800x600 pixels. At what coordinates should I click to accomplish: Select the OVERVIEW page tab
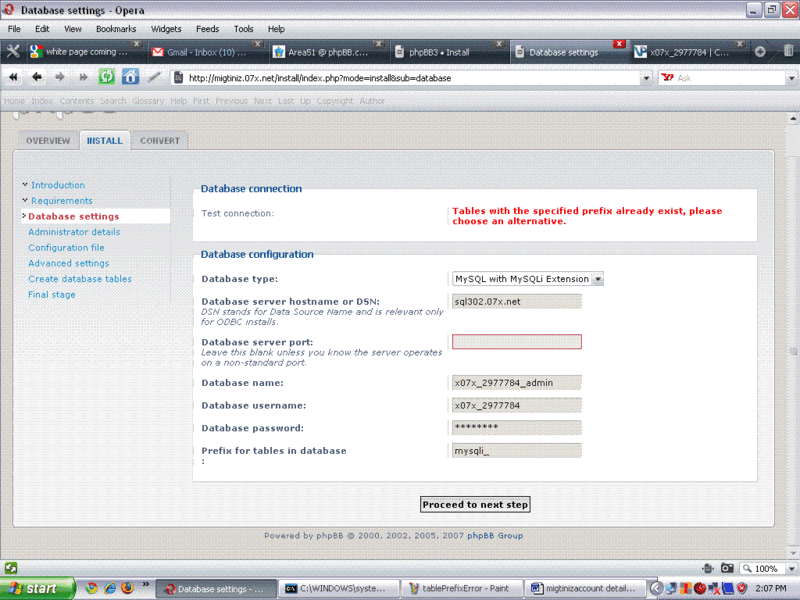(x=48, y=140)
